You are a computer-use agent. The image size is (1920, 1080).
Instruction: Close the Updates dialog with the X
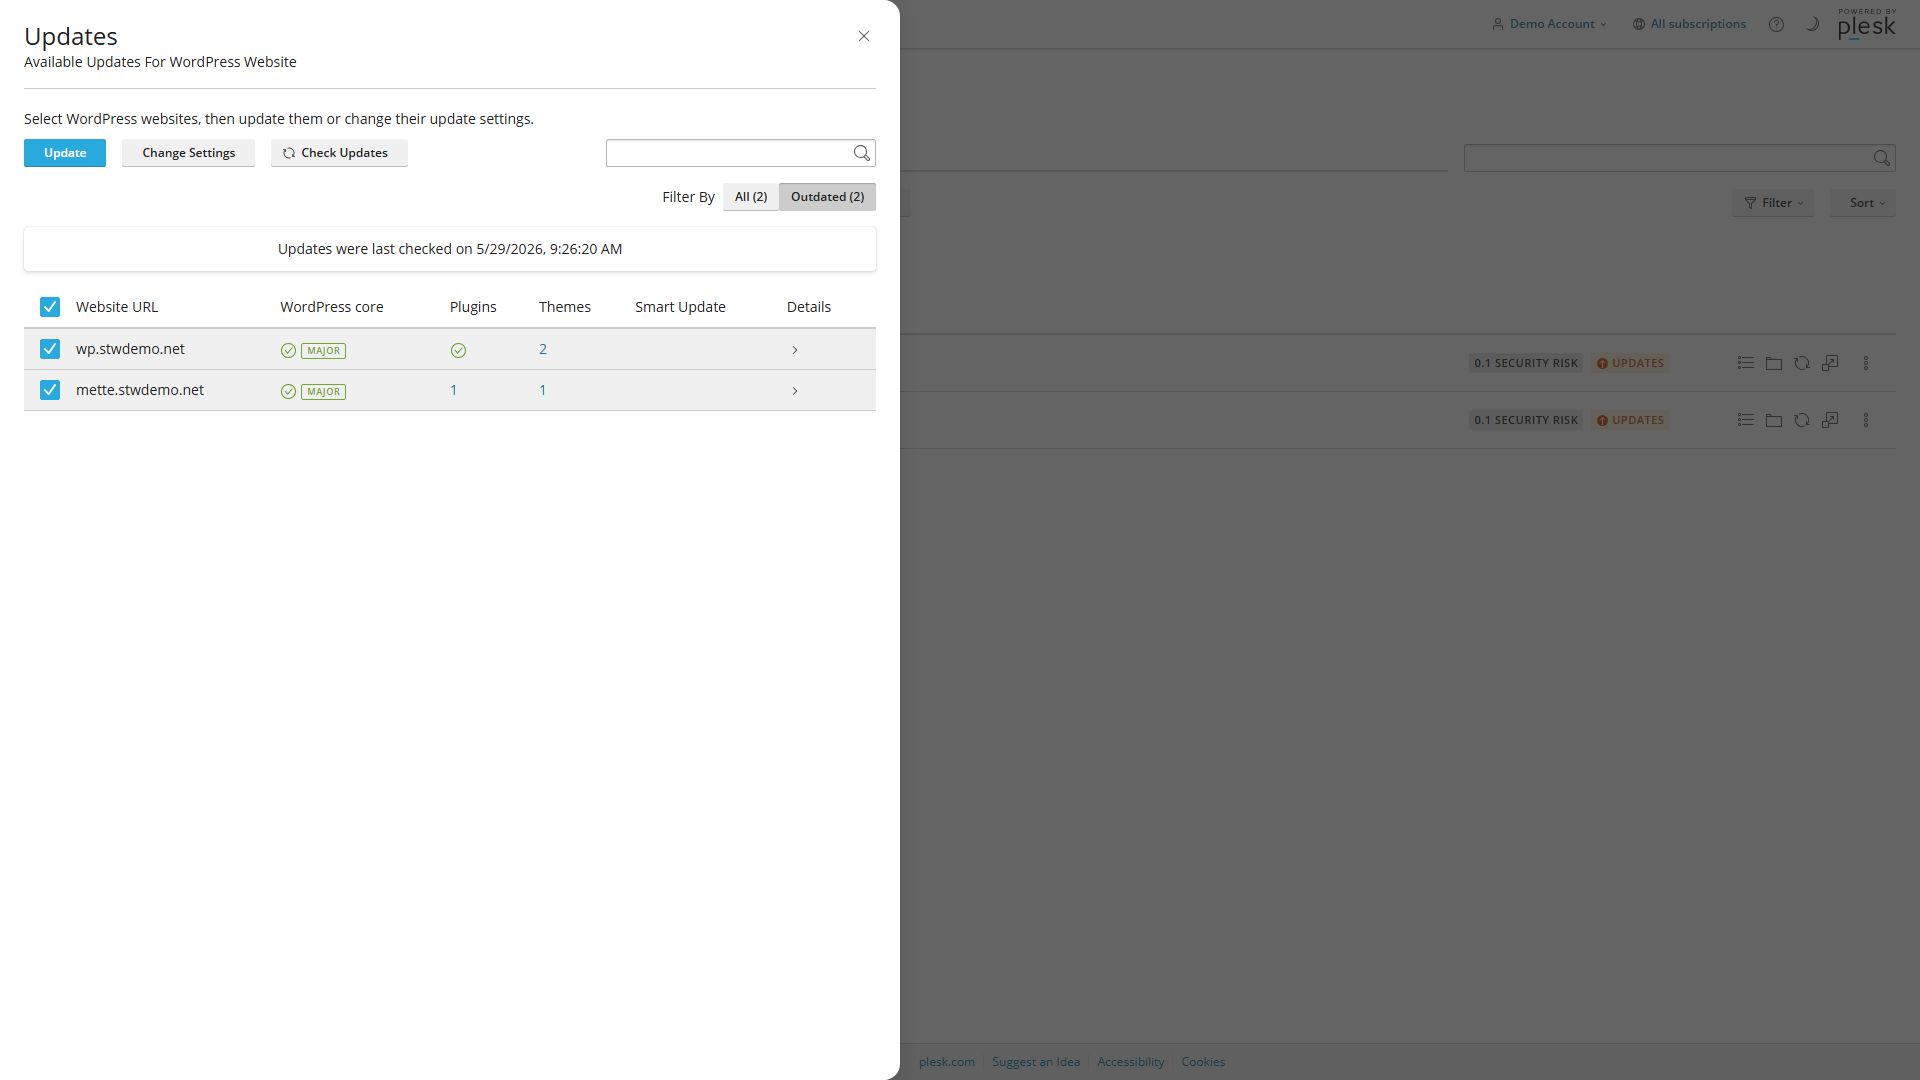[864, 36]
